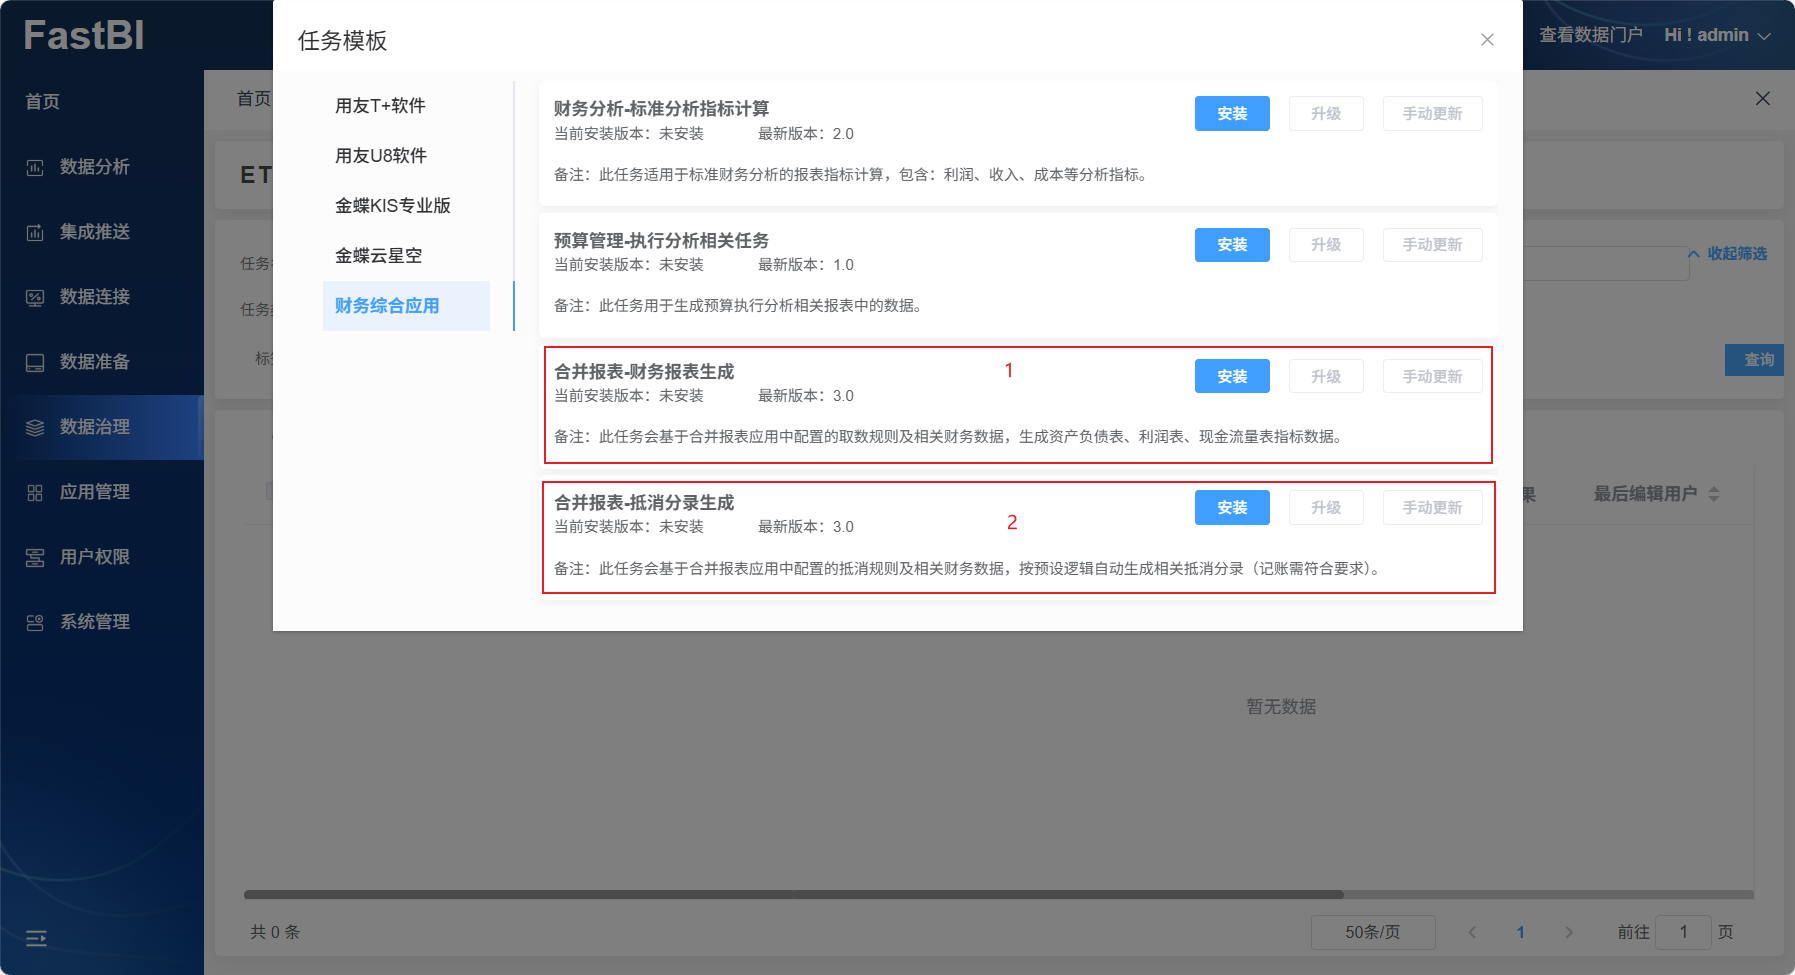Collapse the sidebar with bottom menu icon
1795x975 pixels.
coord(36,938)
